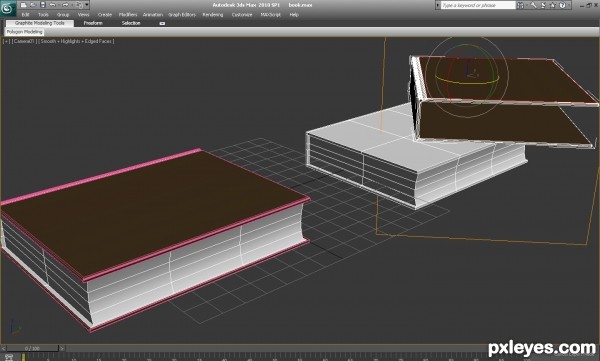Click the time slider 0 / 100 handle

[x=32, y=348]
